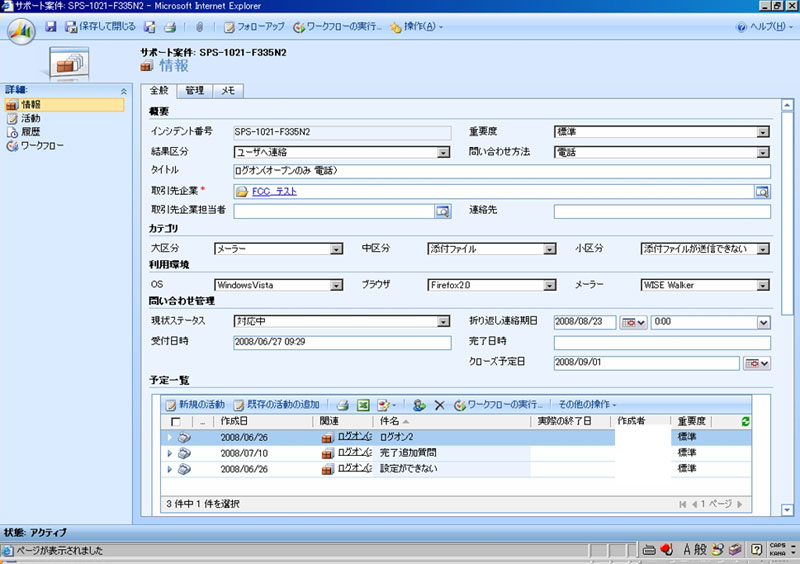Screen dimensions: 800x564
Task: Click the 受付日時 date field
Action: coord(342,342)
